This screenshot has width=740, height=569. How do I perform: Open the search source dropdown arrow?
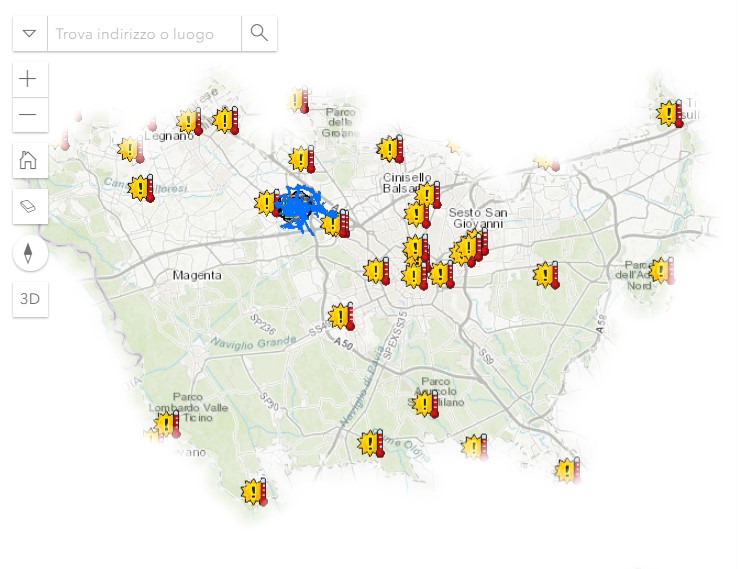(x=30, y=33)
